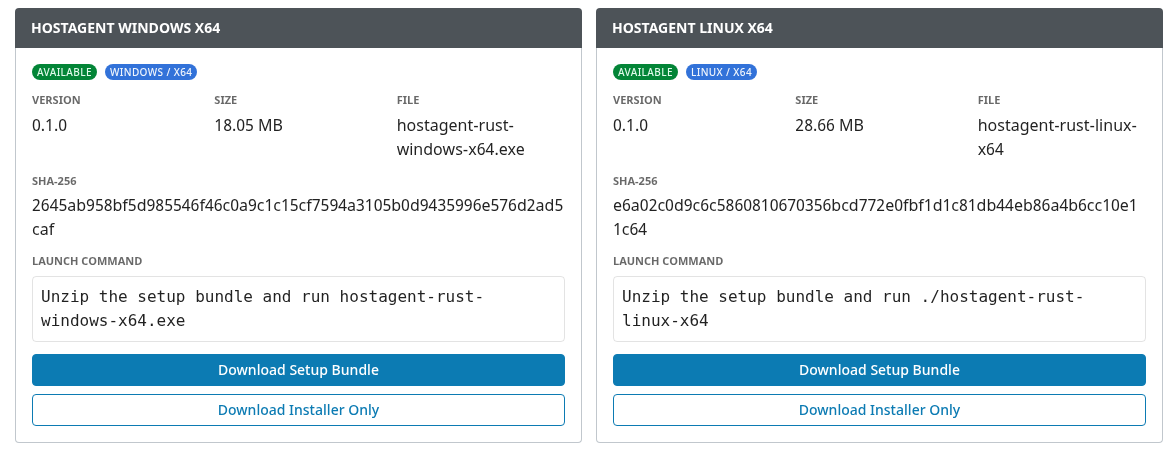1174x453 pixels.
Task: Click the AVAILABLE badge on Windows card
Action: [x=64, y=72]
